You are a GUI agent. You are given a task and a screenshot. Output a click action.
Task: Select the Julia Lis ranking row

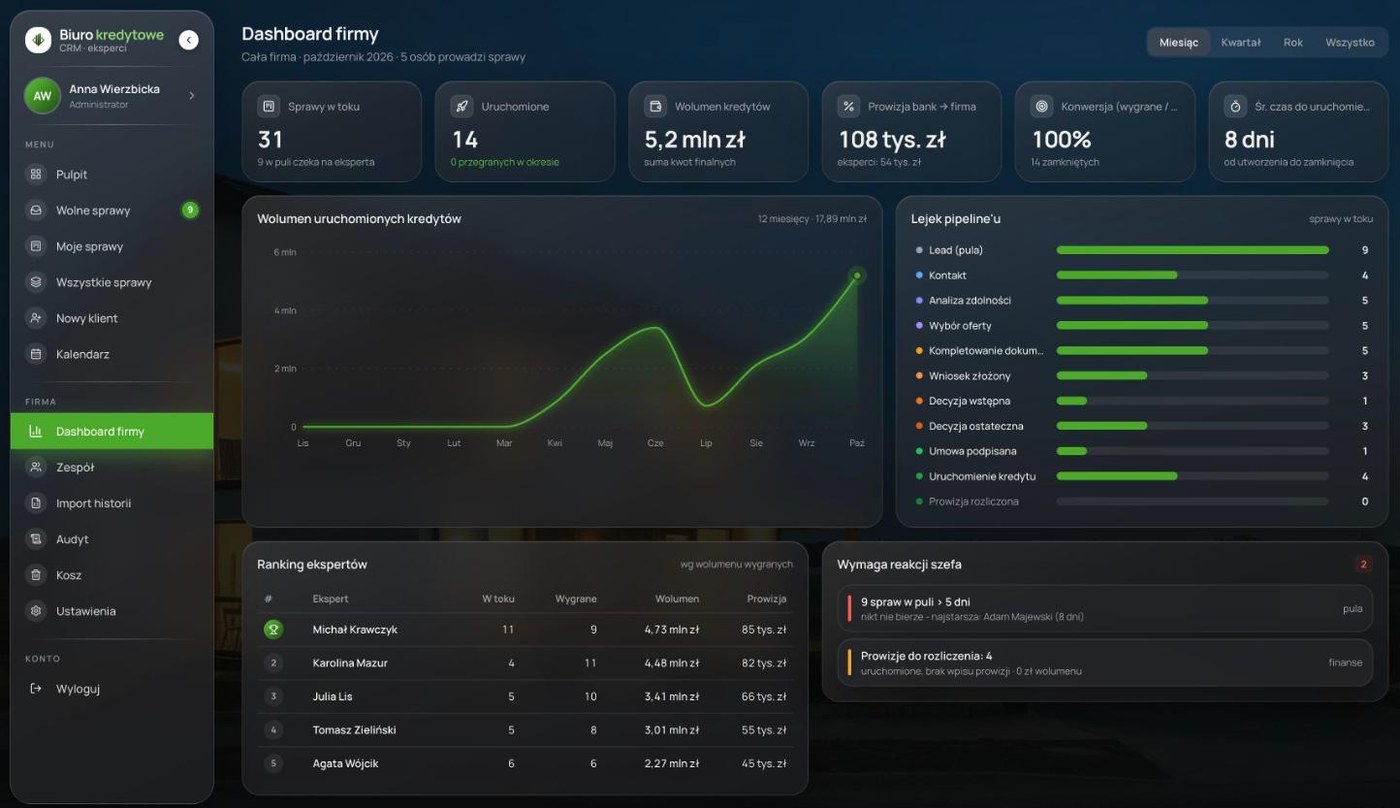coord(525,696)
